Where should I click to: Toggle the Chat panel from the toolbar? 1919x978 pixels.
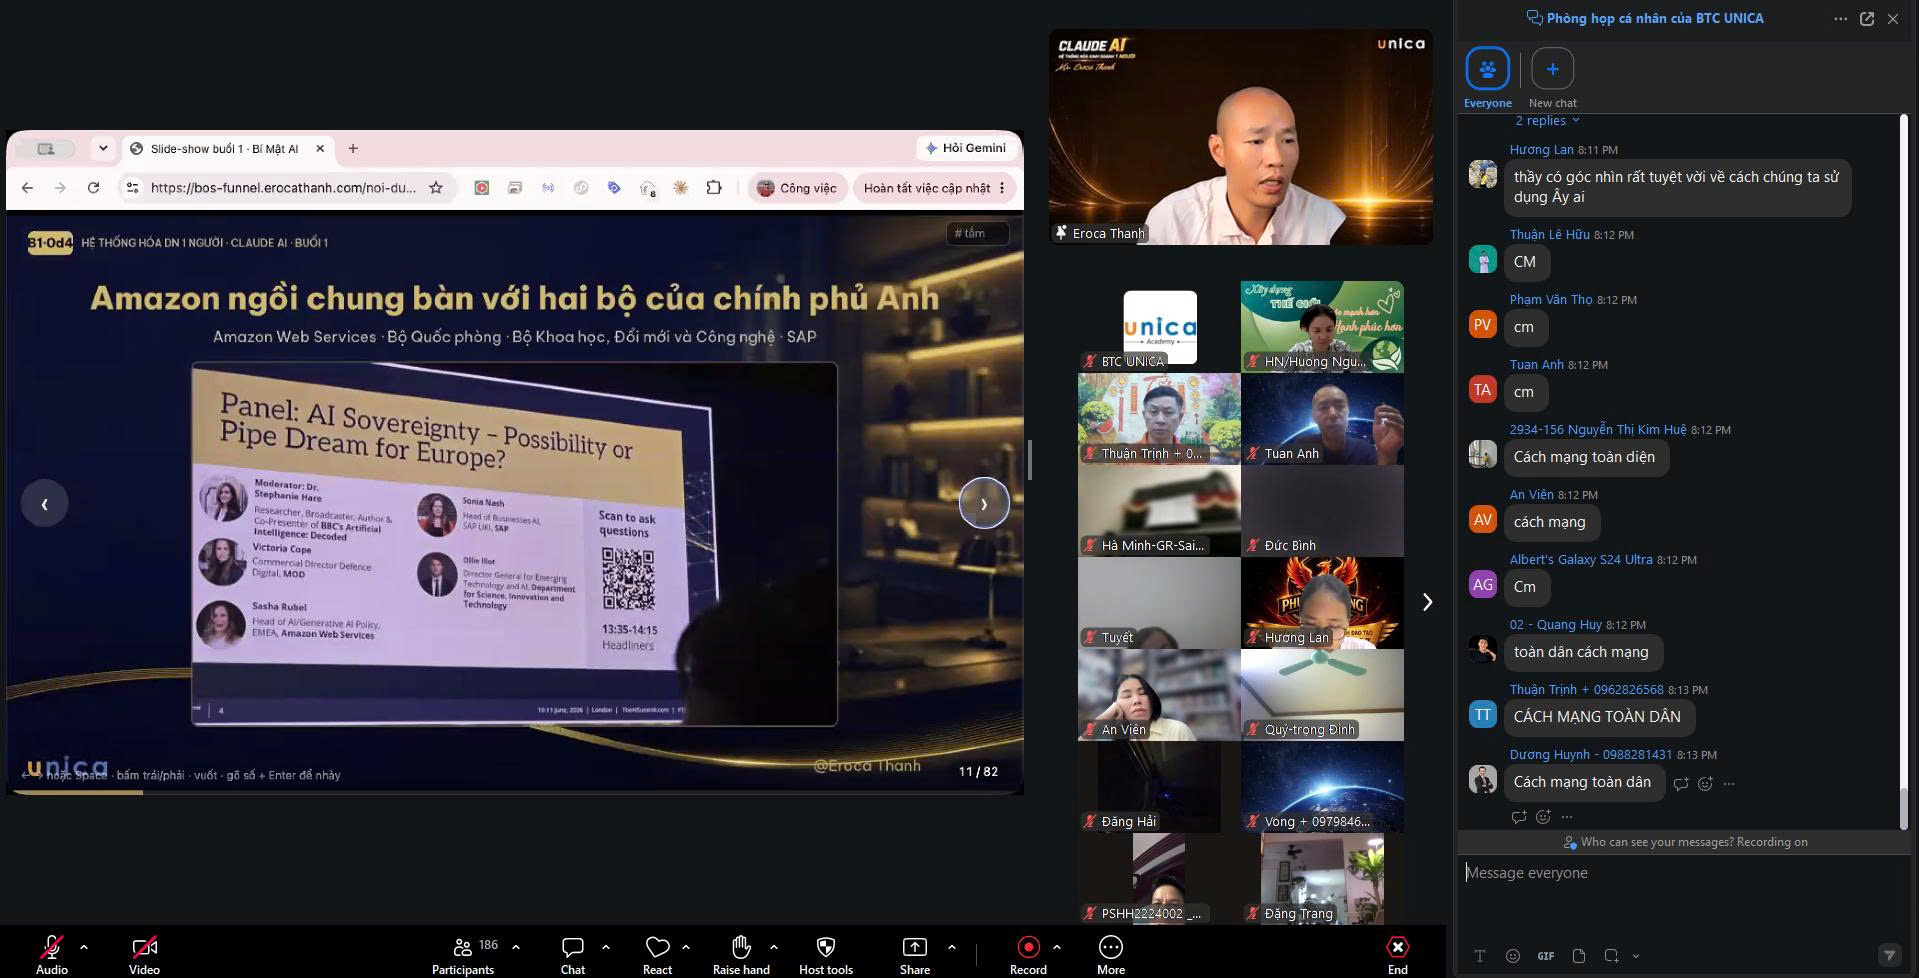(573, 954)
